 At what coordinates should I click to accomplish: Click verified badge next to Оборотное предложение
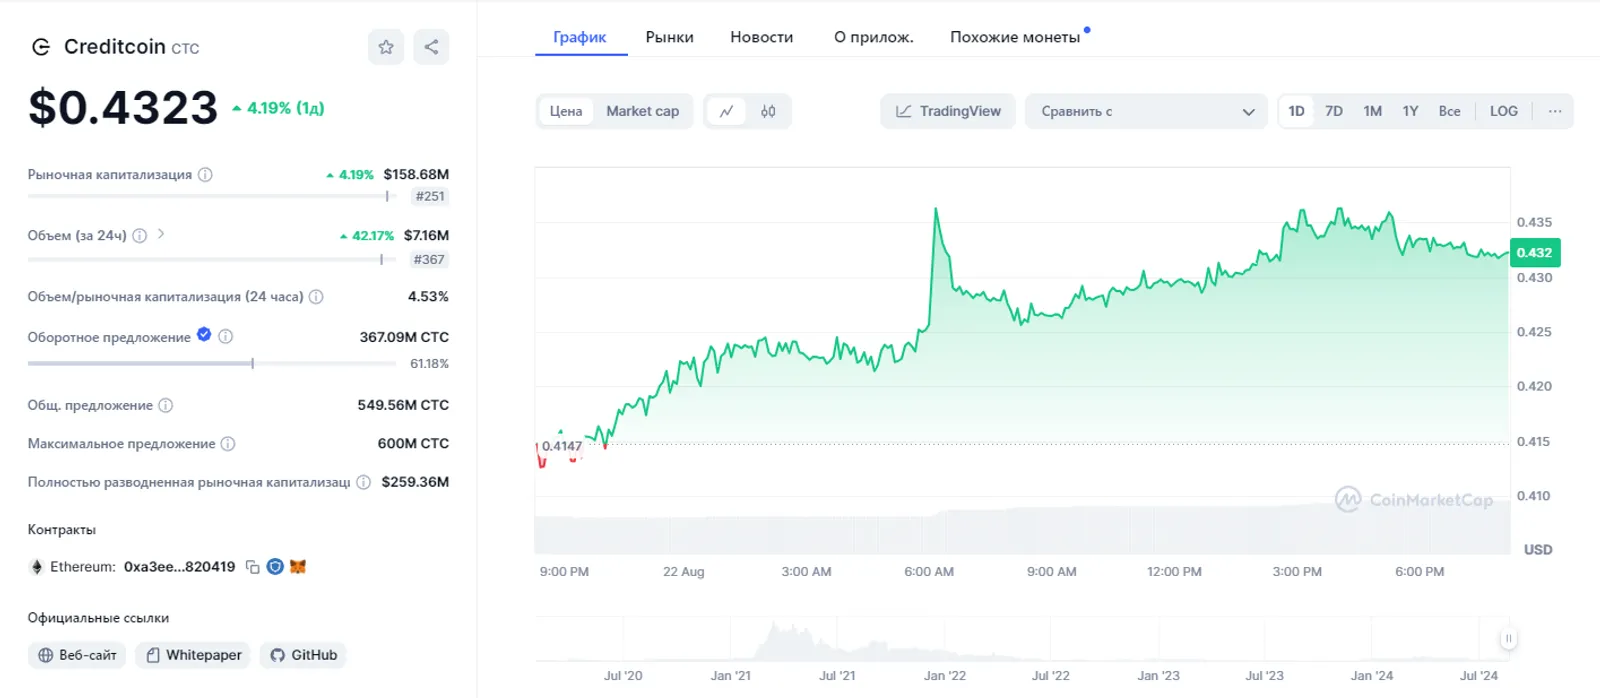[204, 335]
